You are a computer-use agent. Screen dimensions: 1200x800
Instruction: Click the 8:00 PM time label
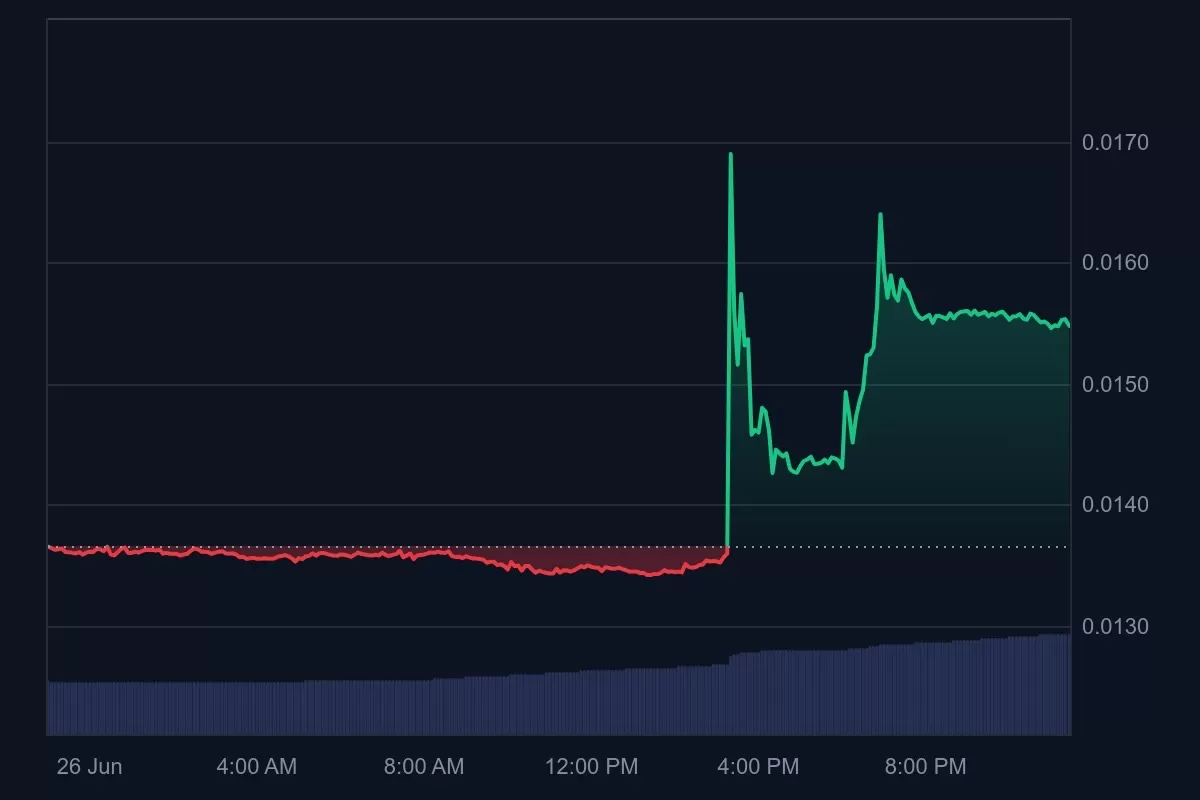(926, 767)
